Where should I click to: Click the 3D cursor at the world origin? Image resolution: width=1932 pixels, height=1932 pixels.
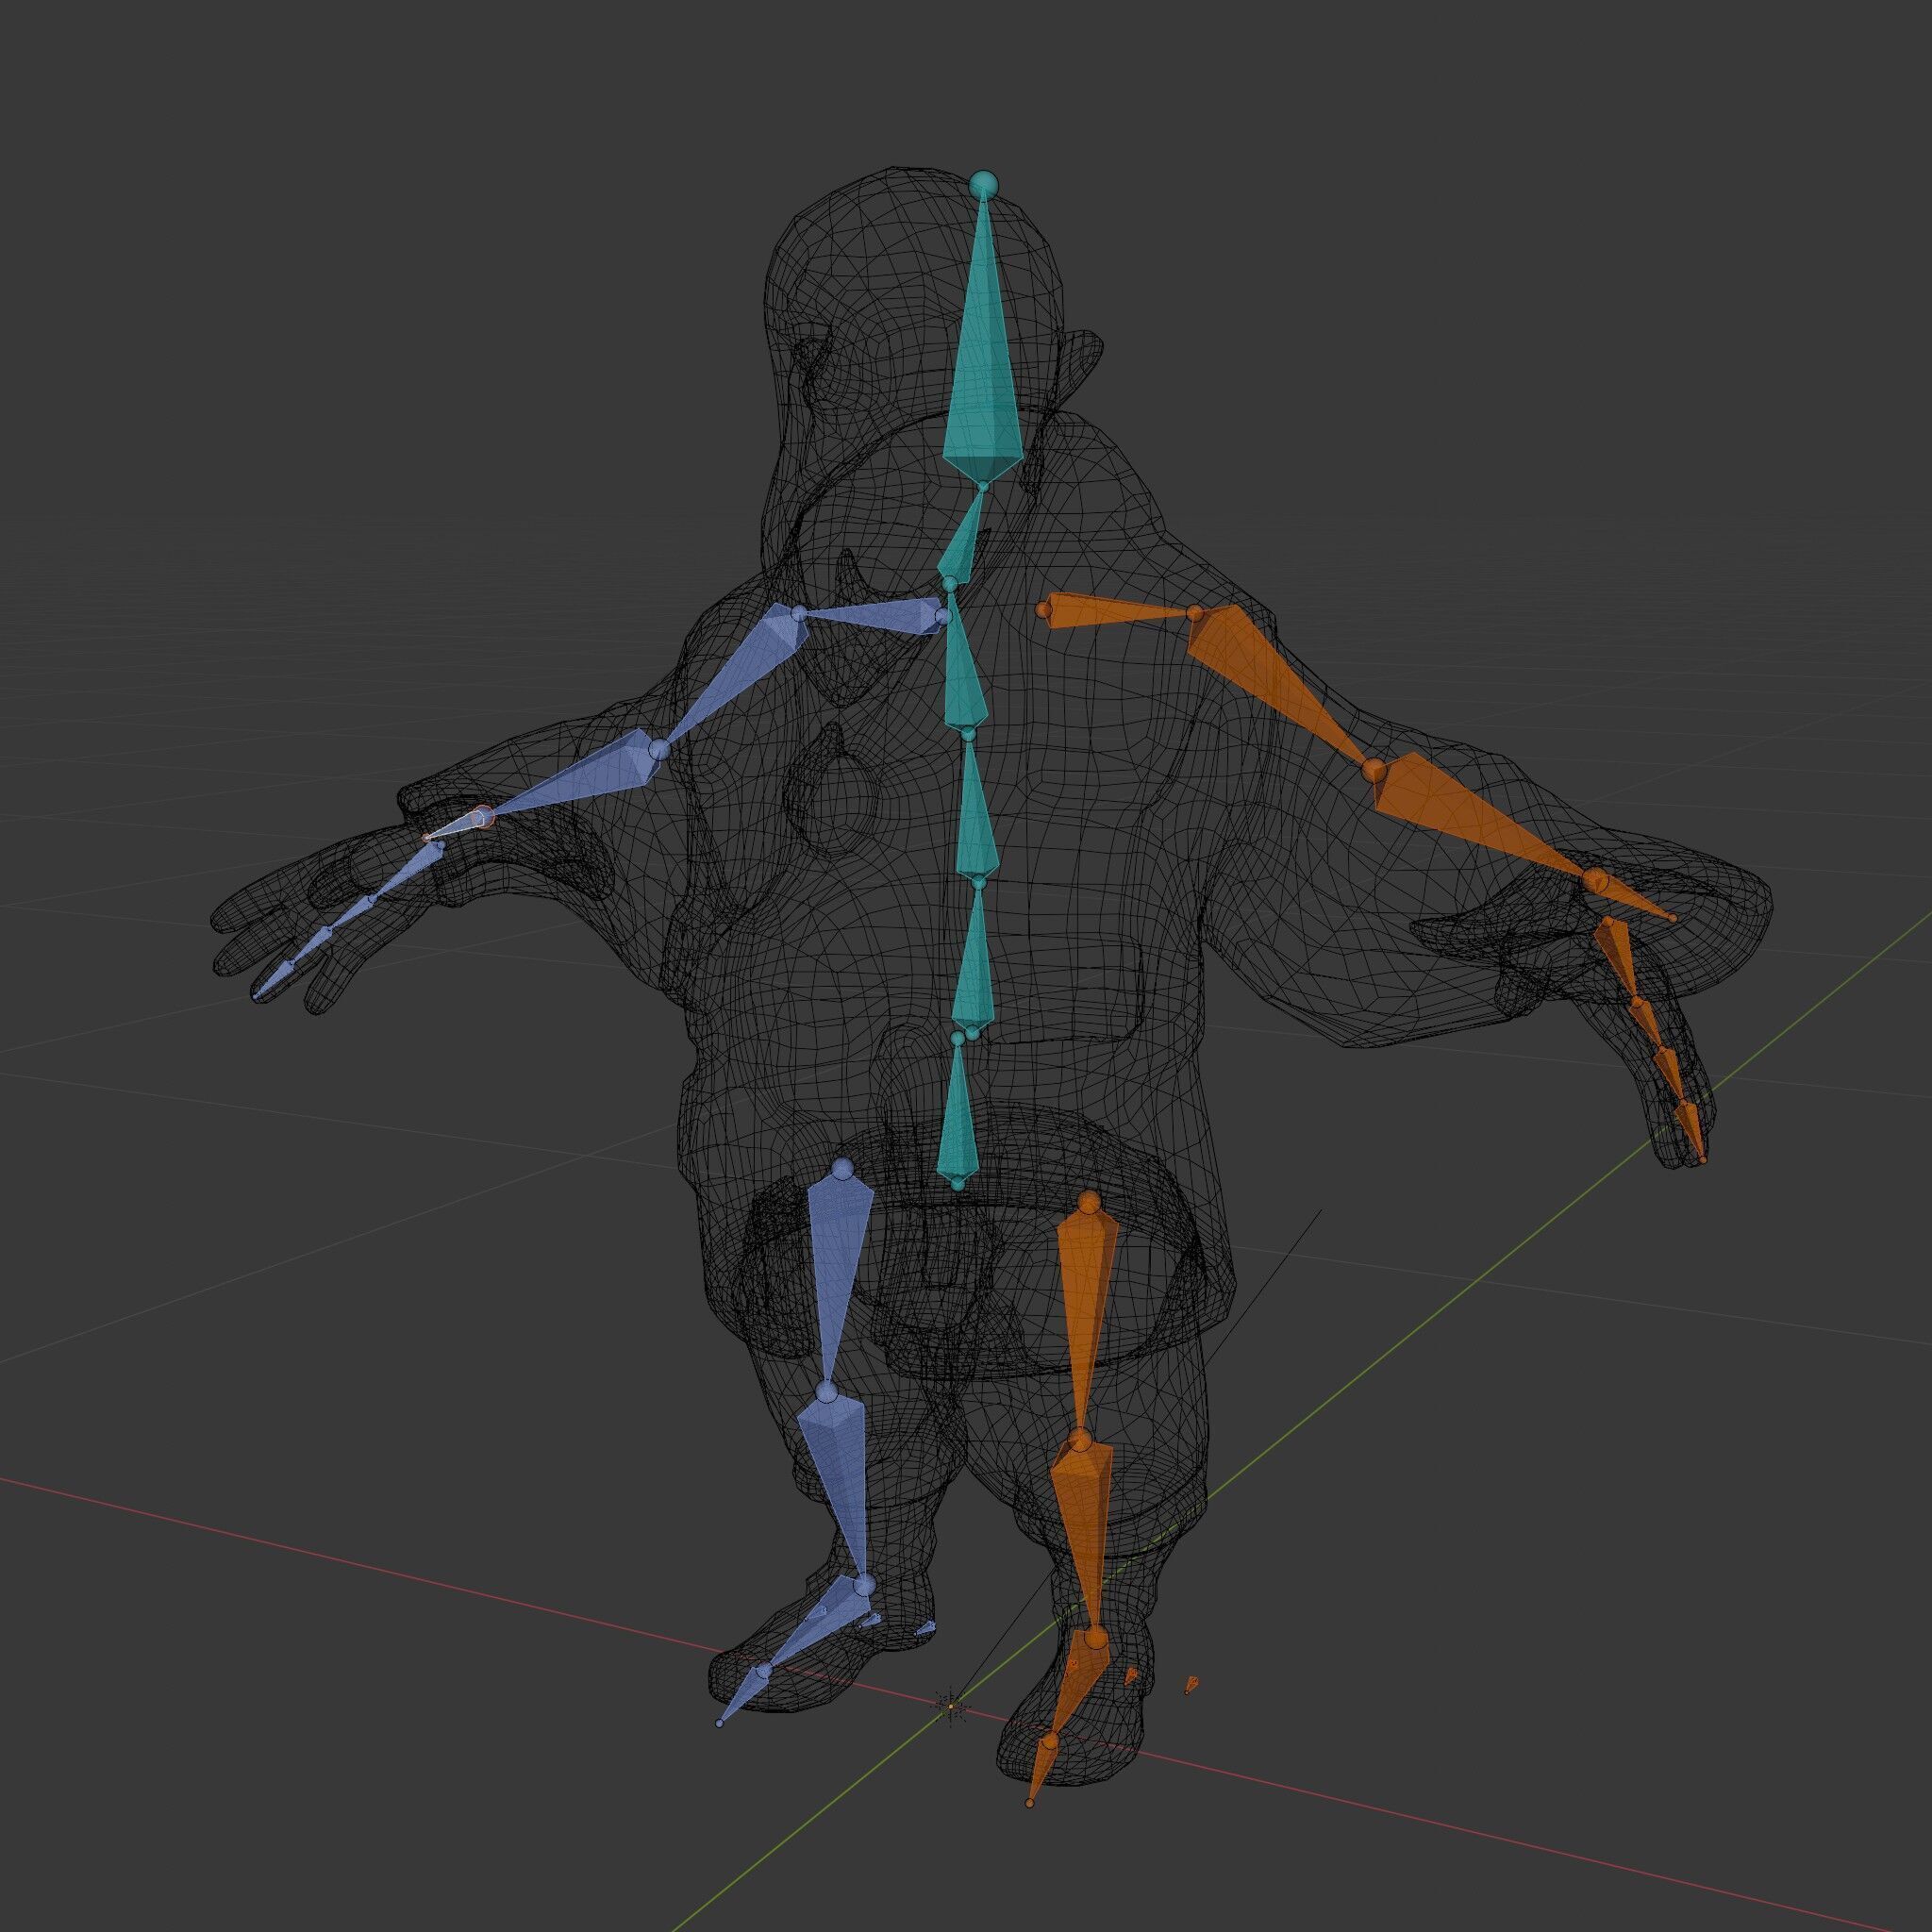[952, 1706]
